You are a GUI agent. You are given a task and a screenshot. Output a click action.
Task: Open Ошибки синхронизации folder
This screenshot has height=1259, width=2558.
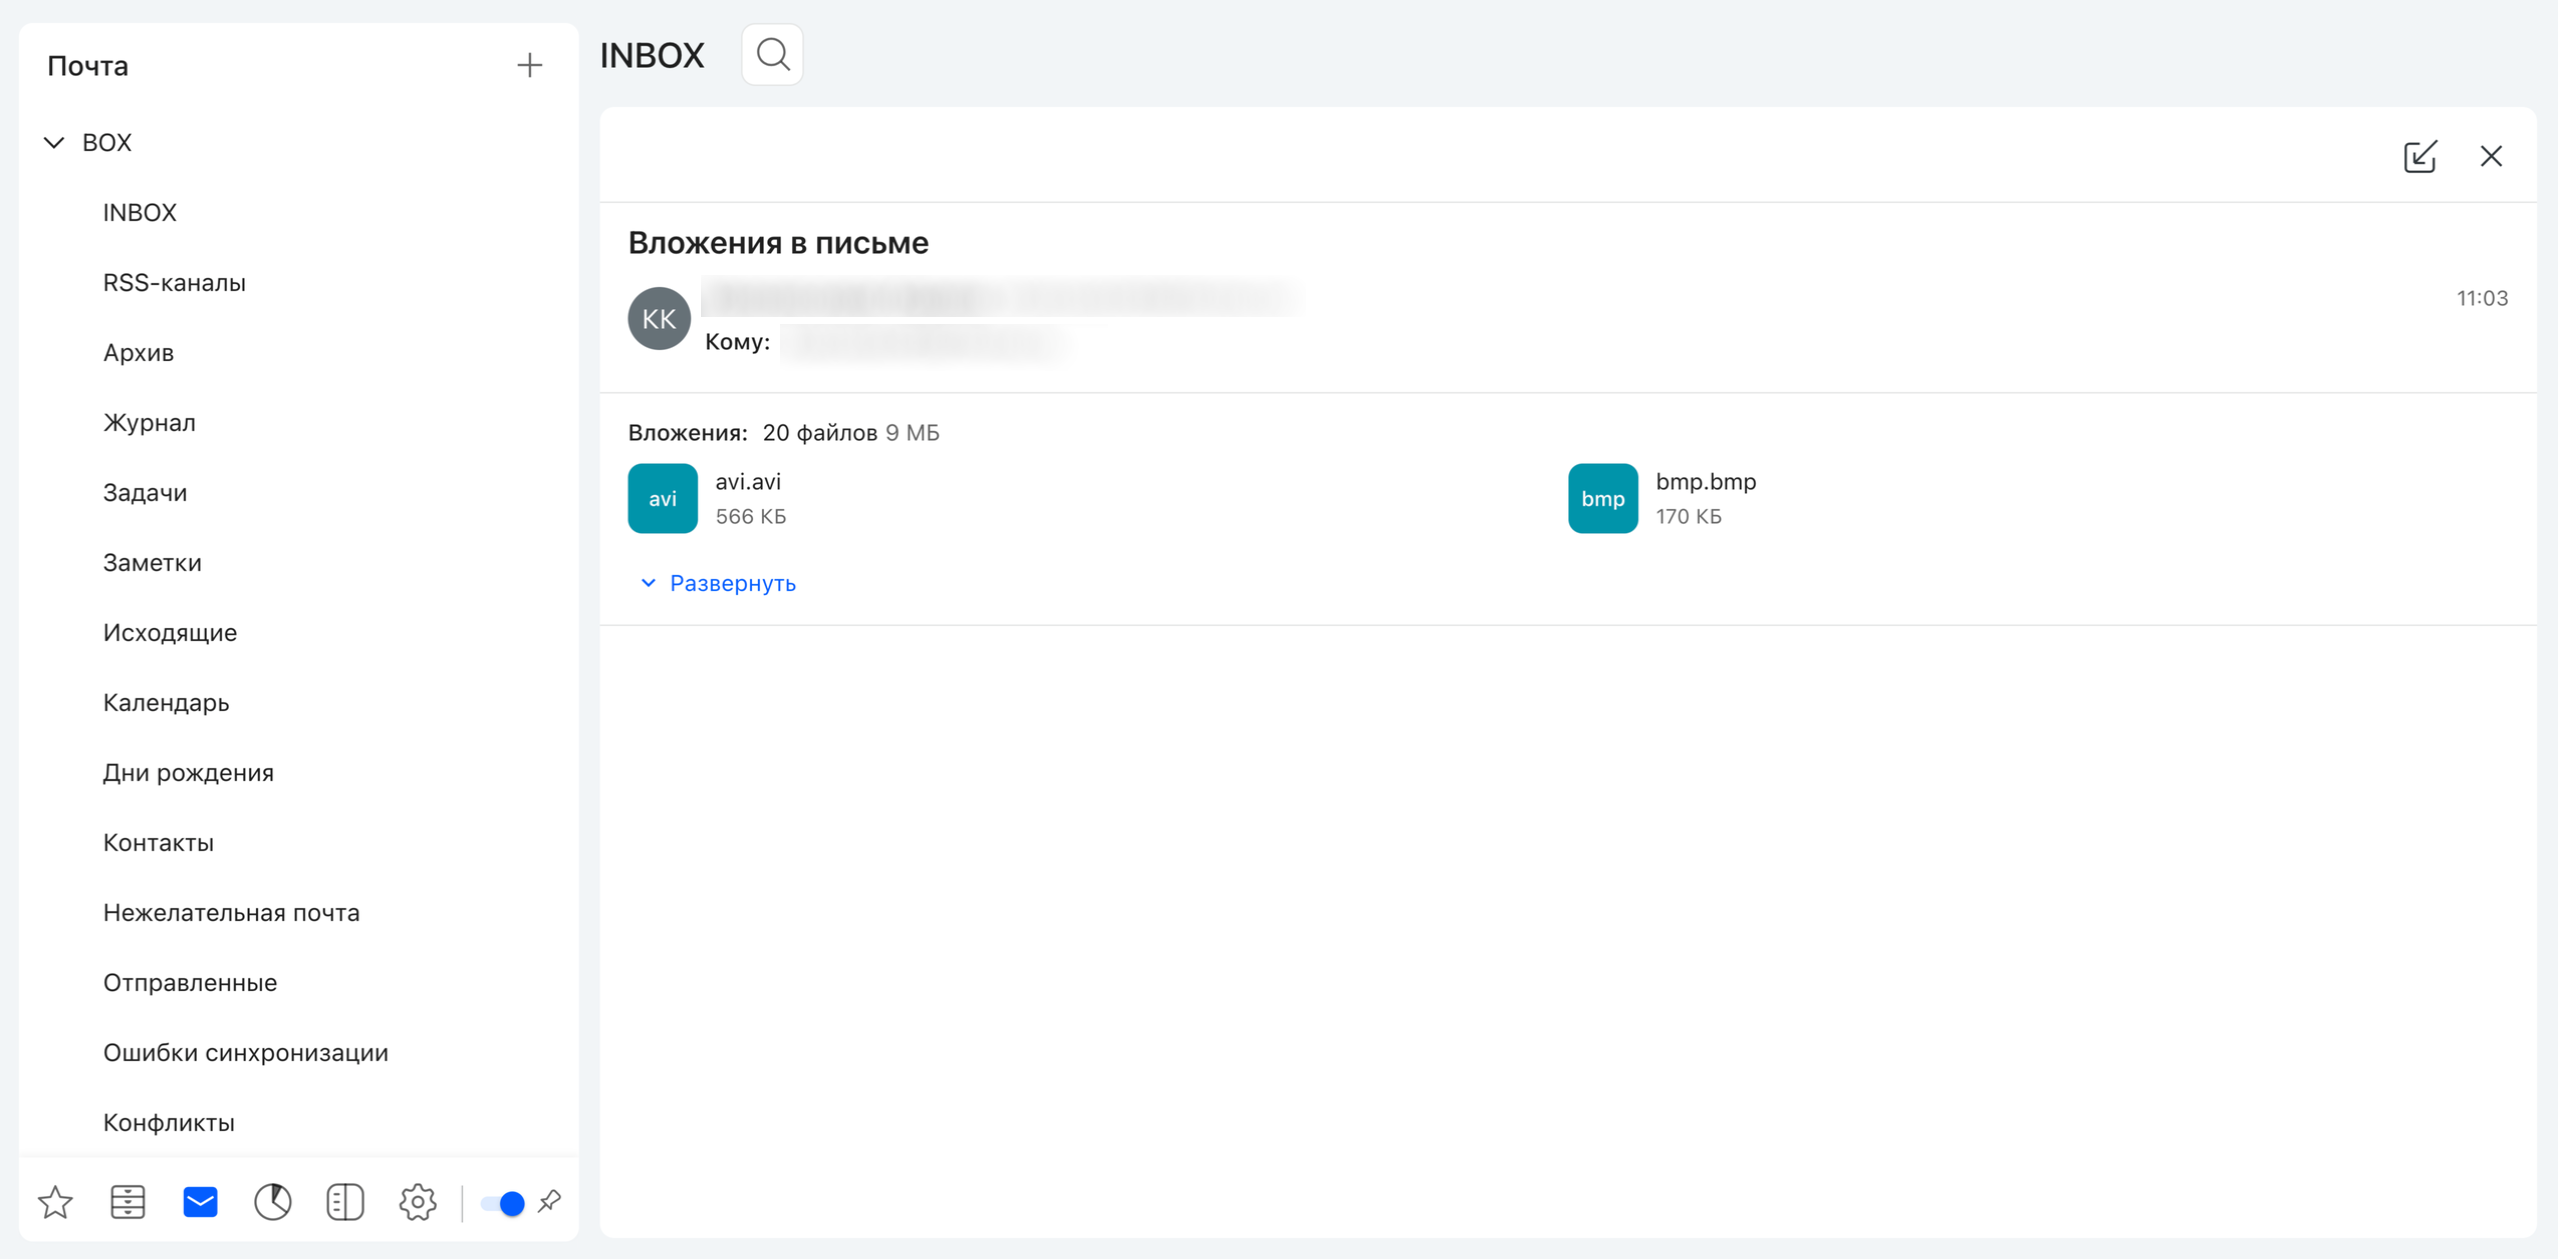tap(245, 1053)
